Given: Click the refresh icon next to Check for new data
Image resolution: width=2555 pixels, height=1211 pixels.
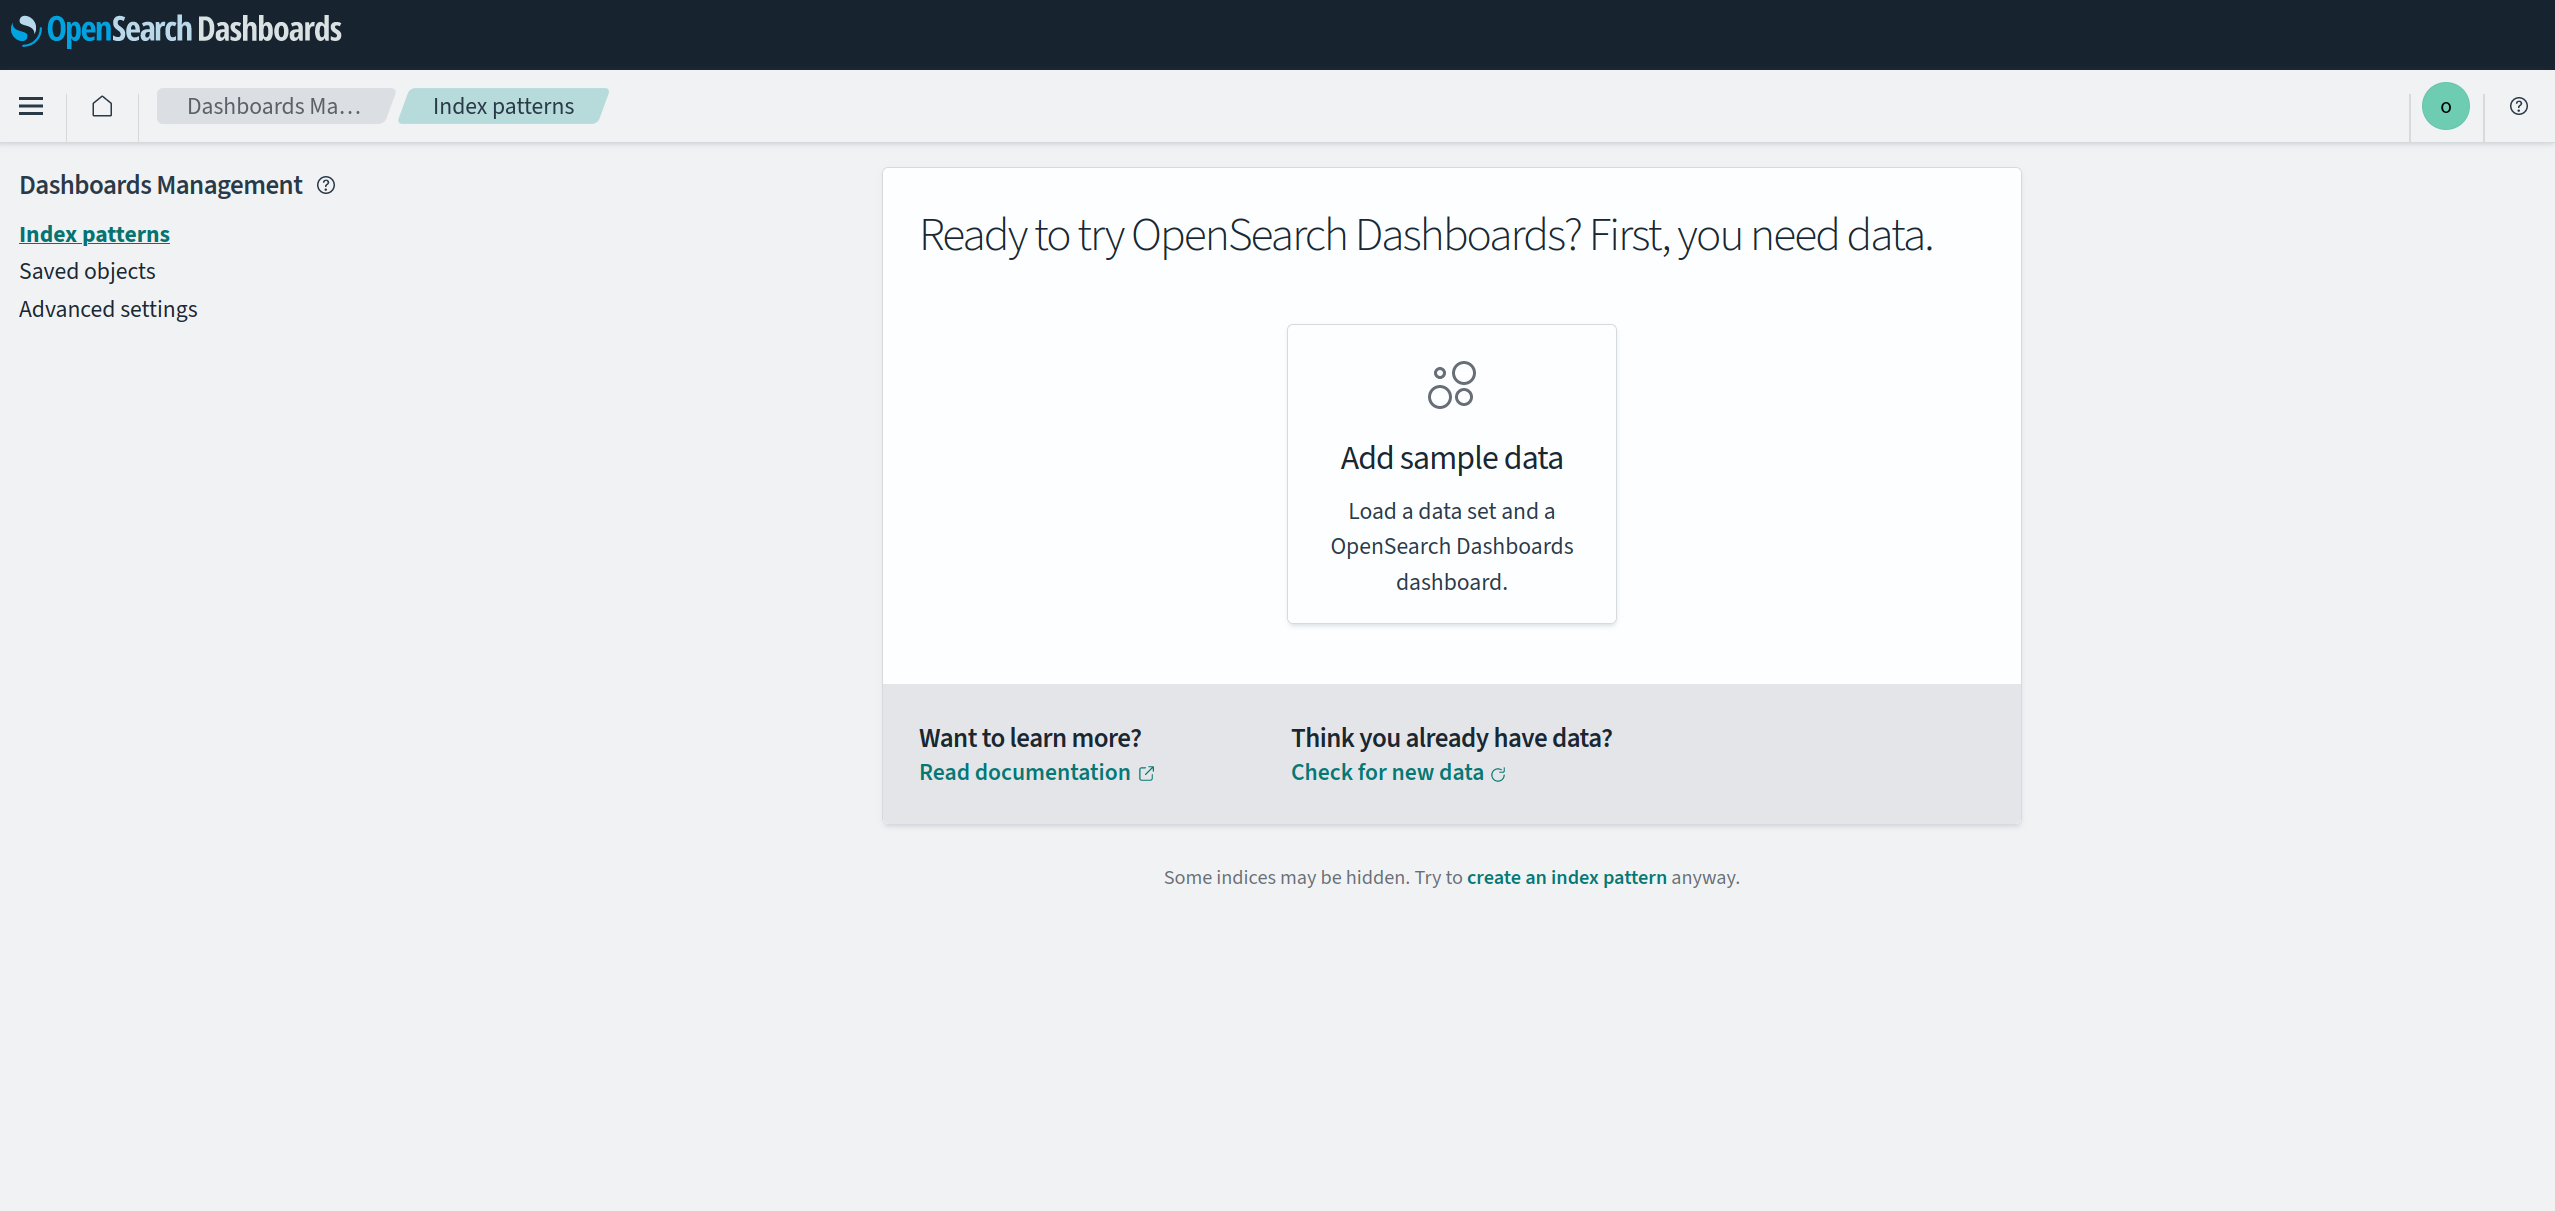Looking at the screenshot, I should point(1497,774).
